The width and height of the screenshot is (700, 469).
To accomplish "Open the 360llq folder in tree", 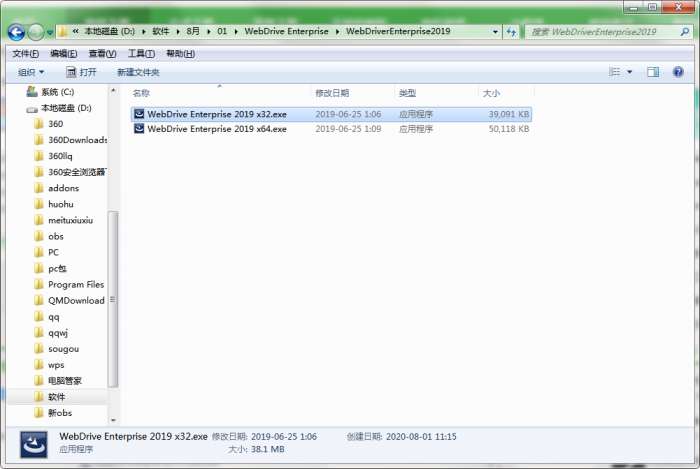I will coord(53,156).
